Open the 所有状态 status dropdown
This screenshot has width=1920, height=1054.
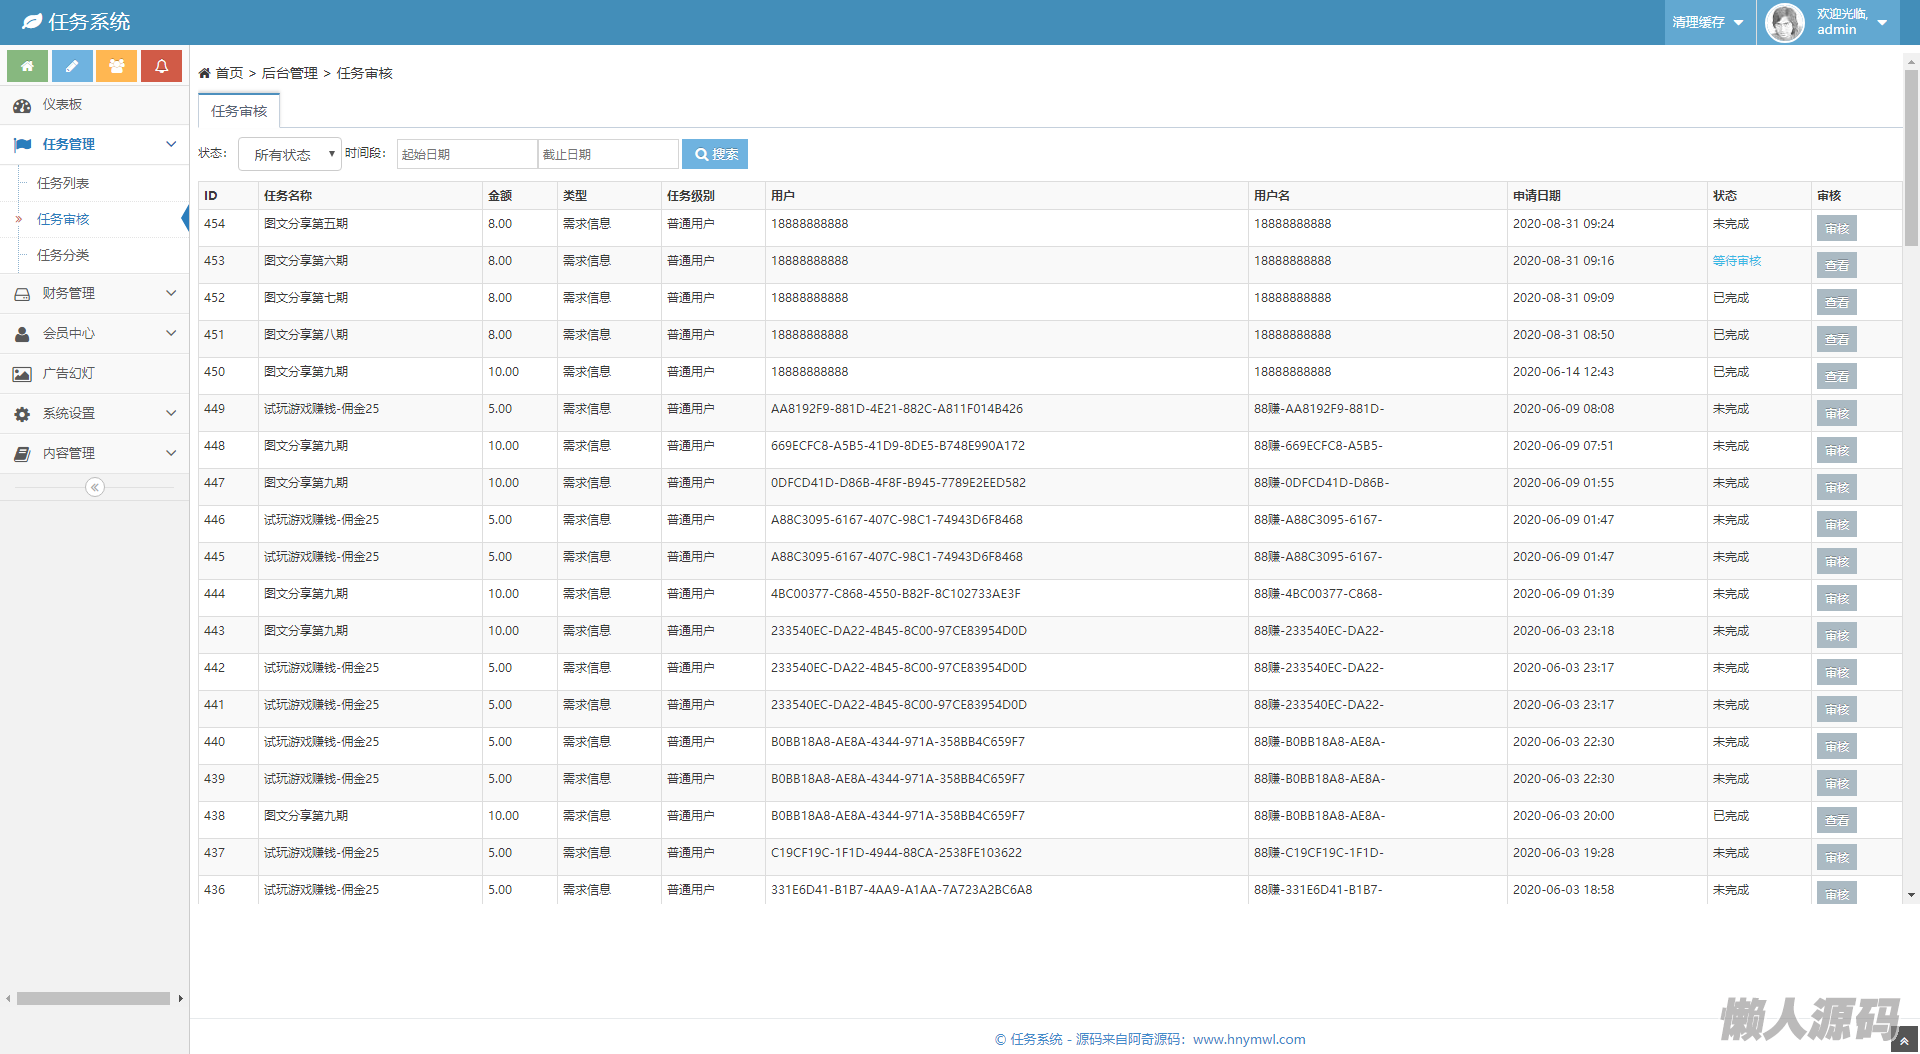coord(290,155)
